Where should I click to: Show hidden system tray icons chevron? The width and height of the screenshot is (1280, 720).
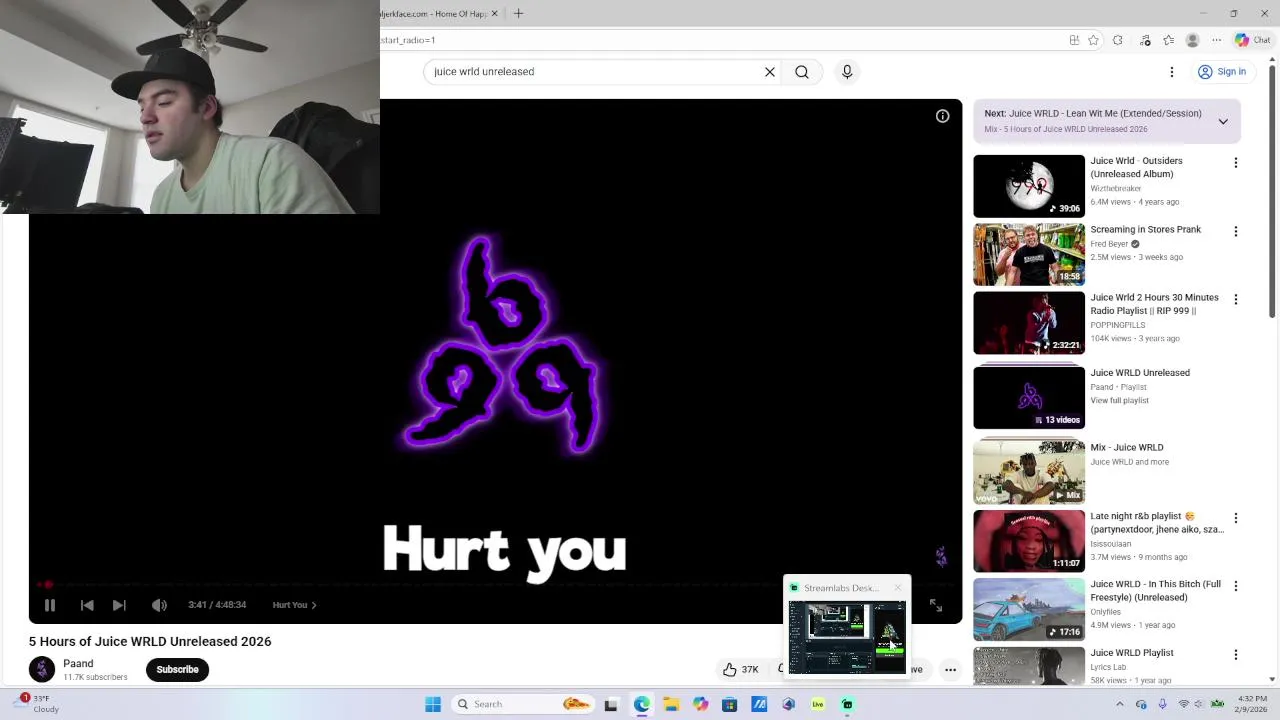click(x=1119, y=704)
